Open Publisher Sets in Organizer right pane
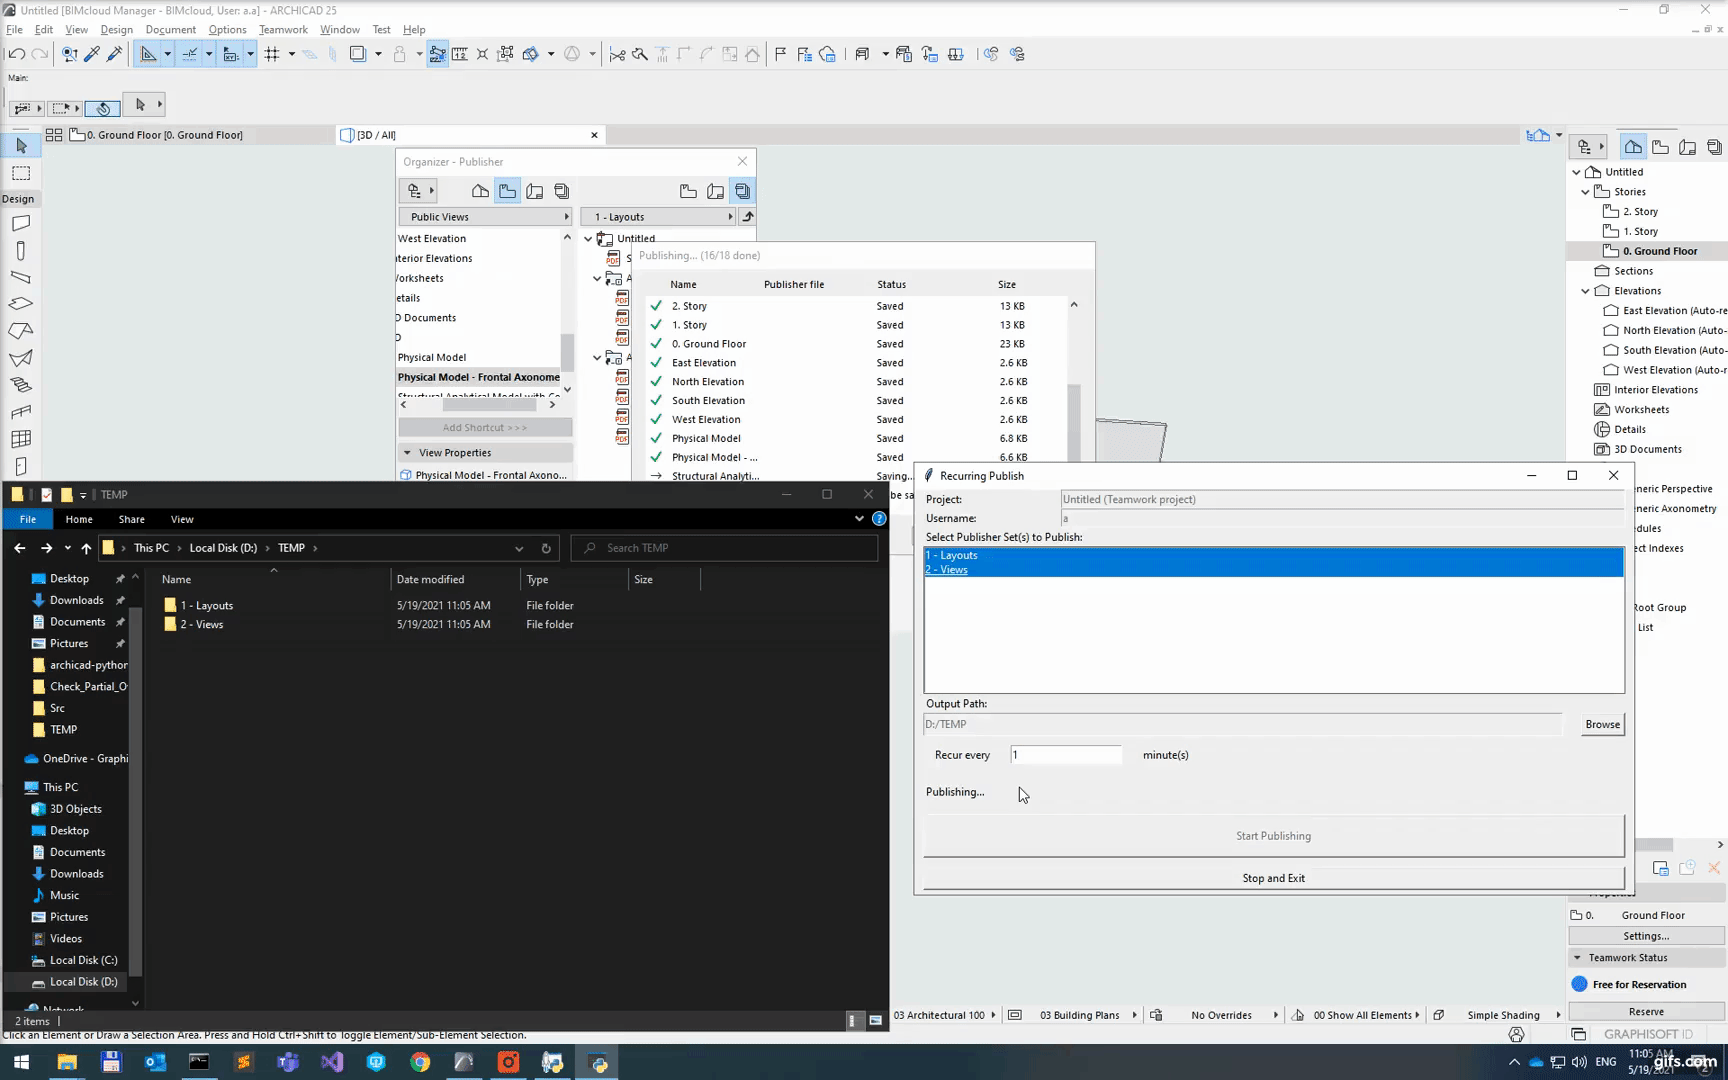 coord(742,191)
